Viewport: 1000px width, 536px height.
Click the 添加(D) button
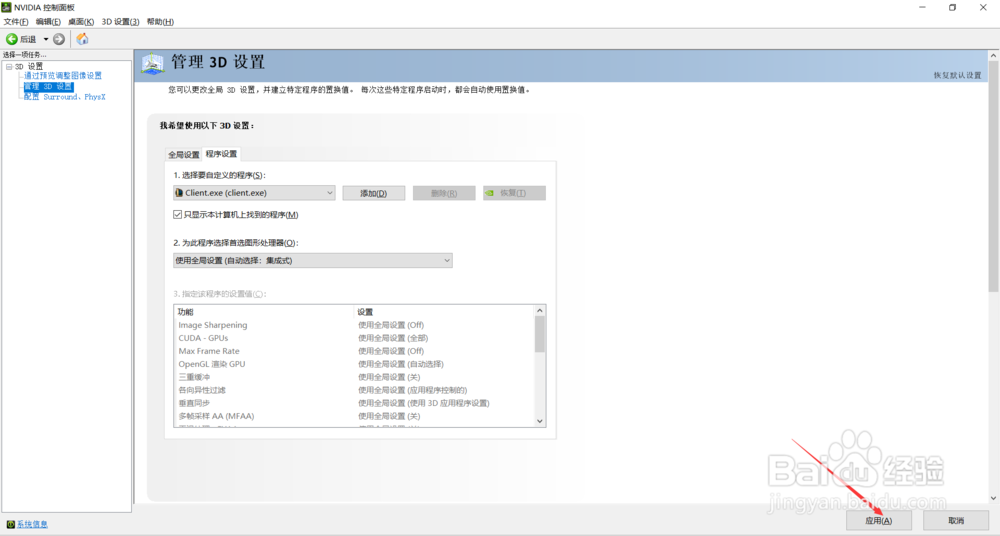pos(374,193)
